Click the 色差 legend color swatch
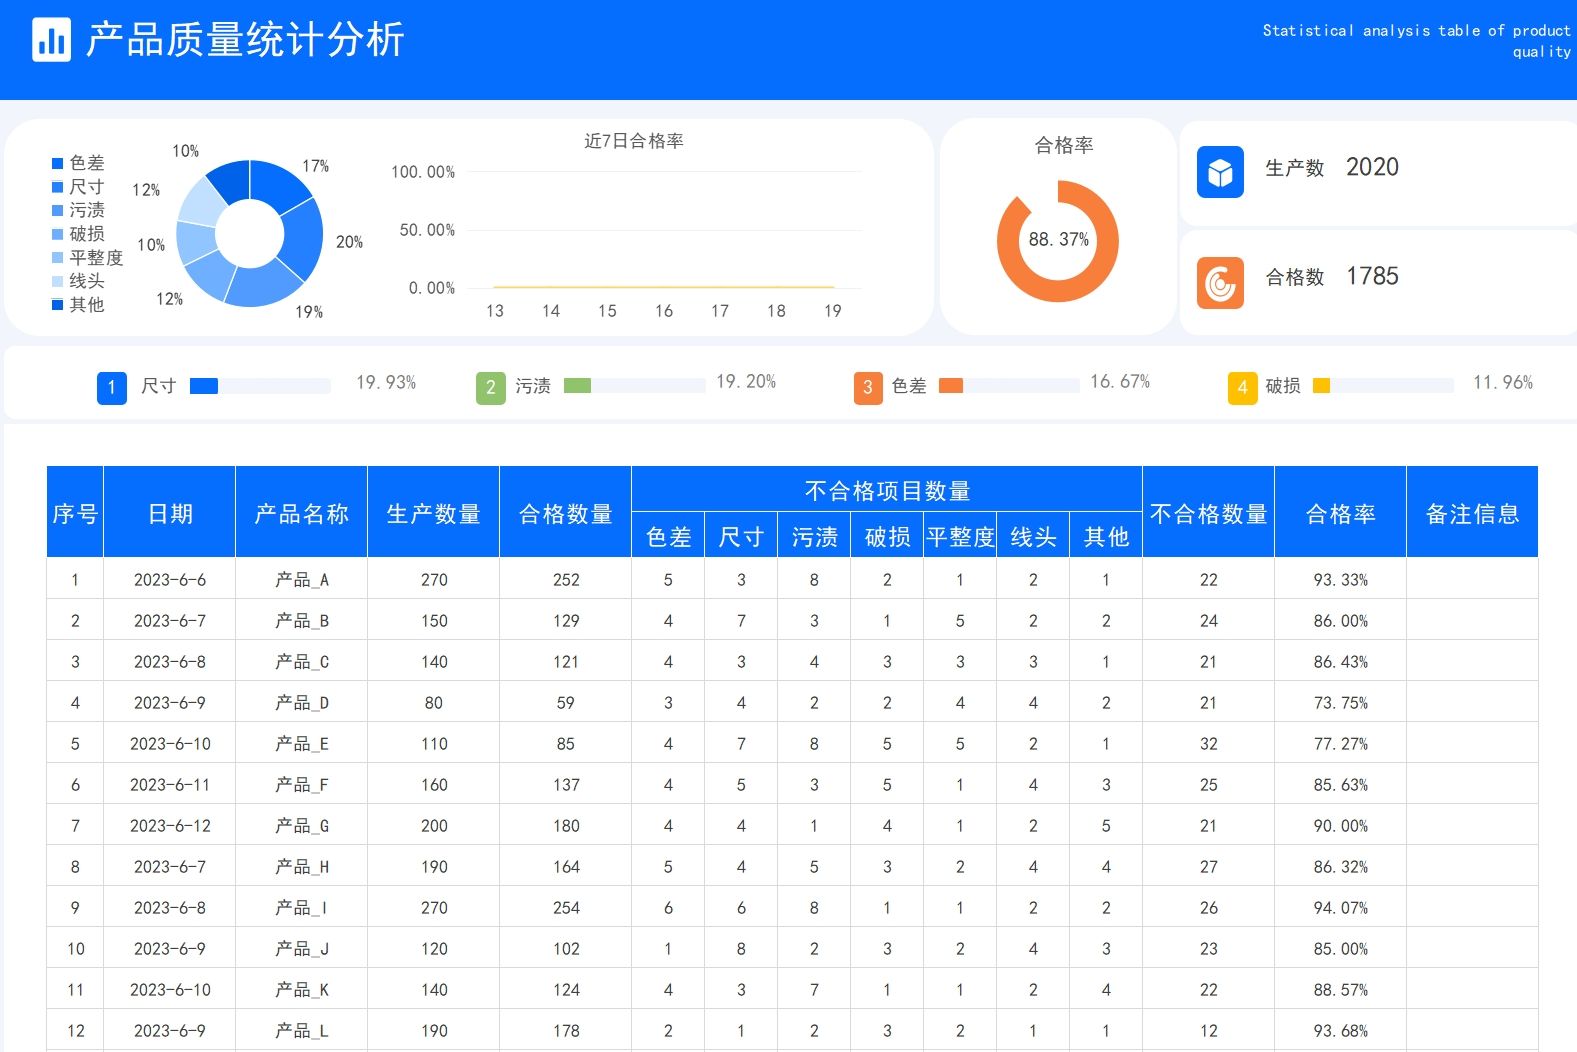The image size is (1577, 1052). click(x=58, y=163)
